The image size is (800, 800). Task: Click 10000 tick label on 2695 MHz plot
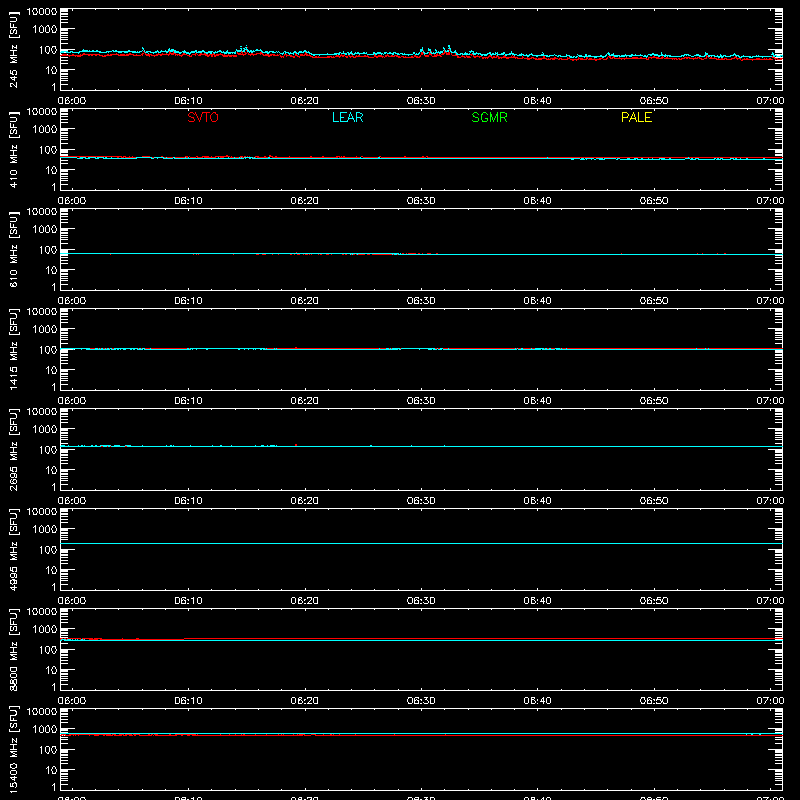click(x=42, y=412)
